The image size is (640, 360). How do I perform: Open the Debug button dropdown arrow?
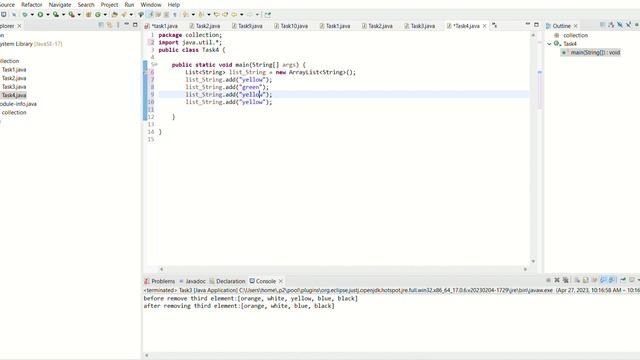(x=32, y=15)
